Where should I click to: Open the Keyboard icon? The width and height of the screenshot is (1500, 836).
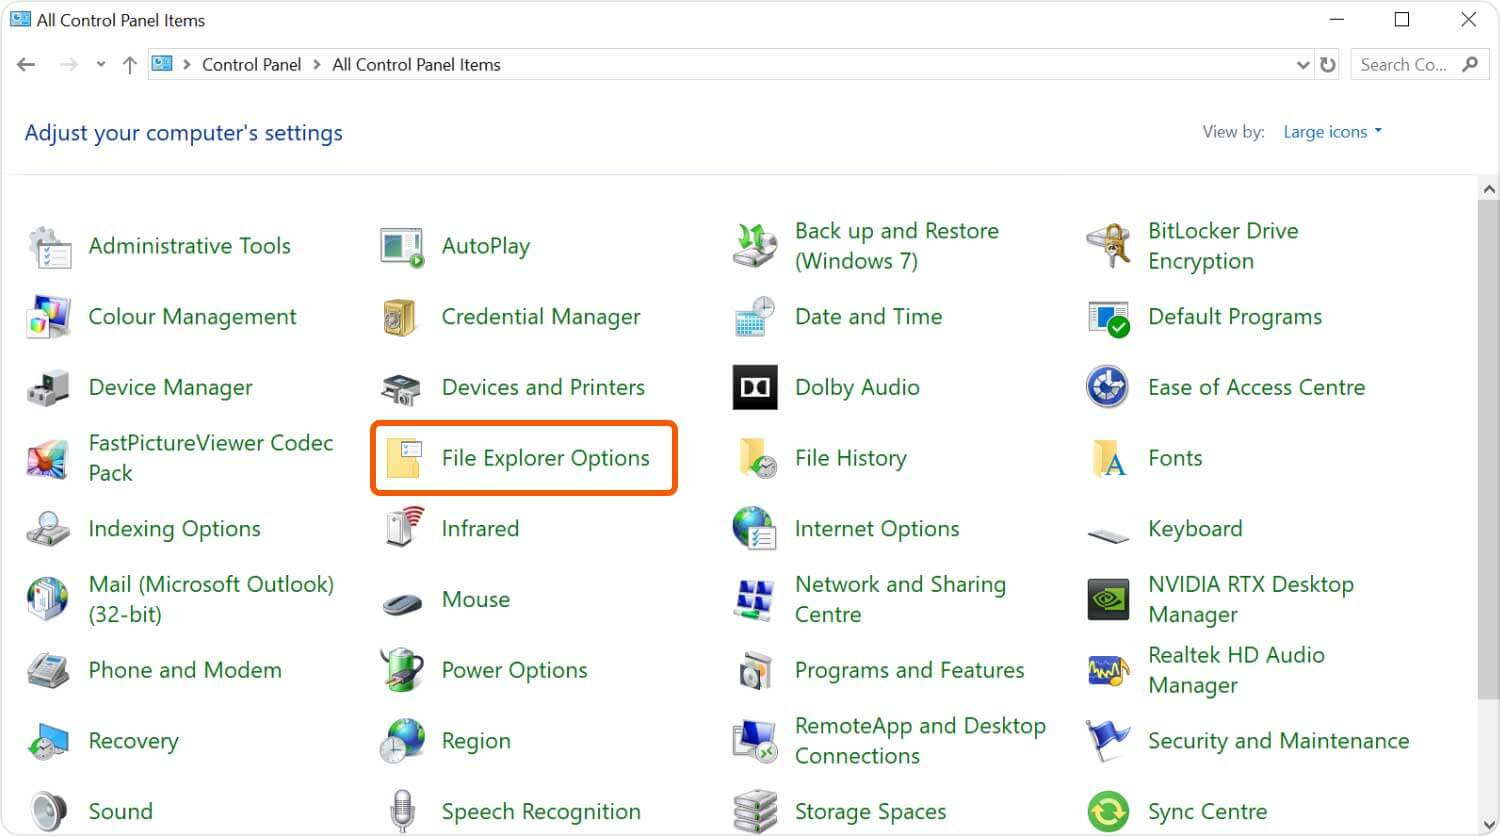(x=1108, y=535)
